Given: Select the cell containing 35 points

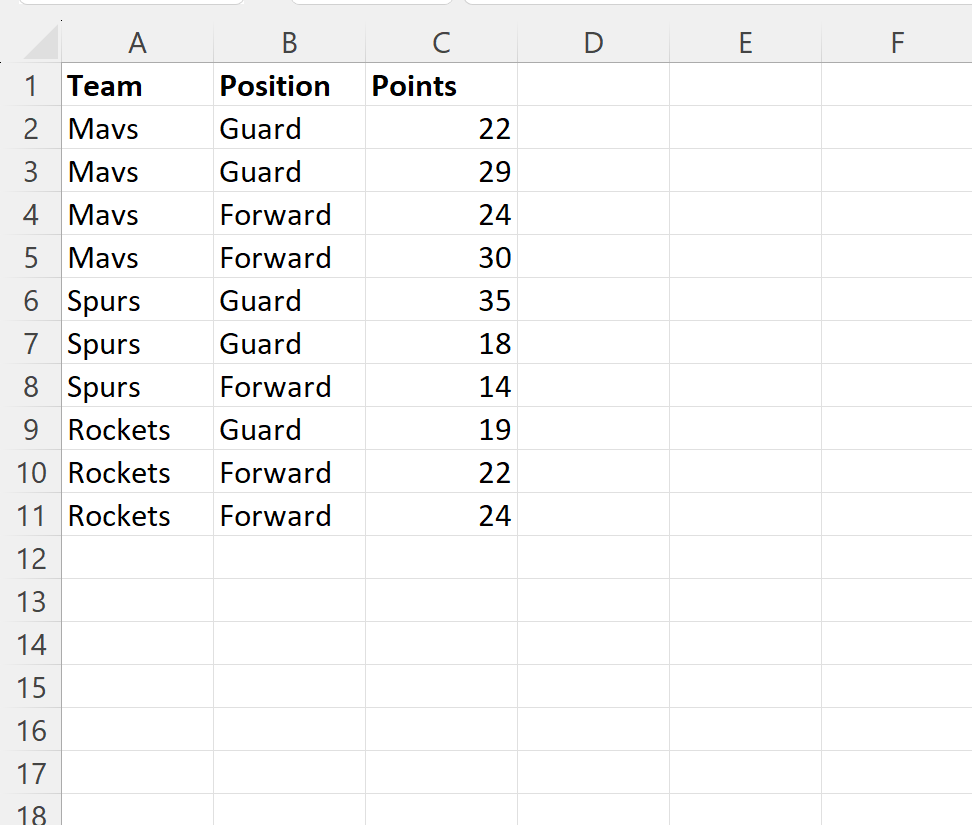Looking at the screenshot, I should point(441,301).
